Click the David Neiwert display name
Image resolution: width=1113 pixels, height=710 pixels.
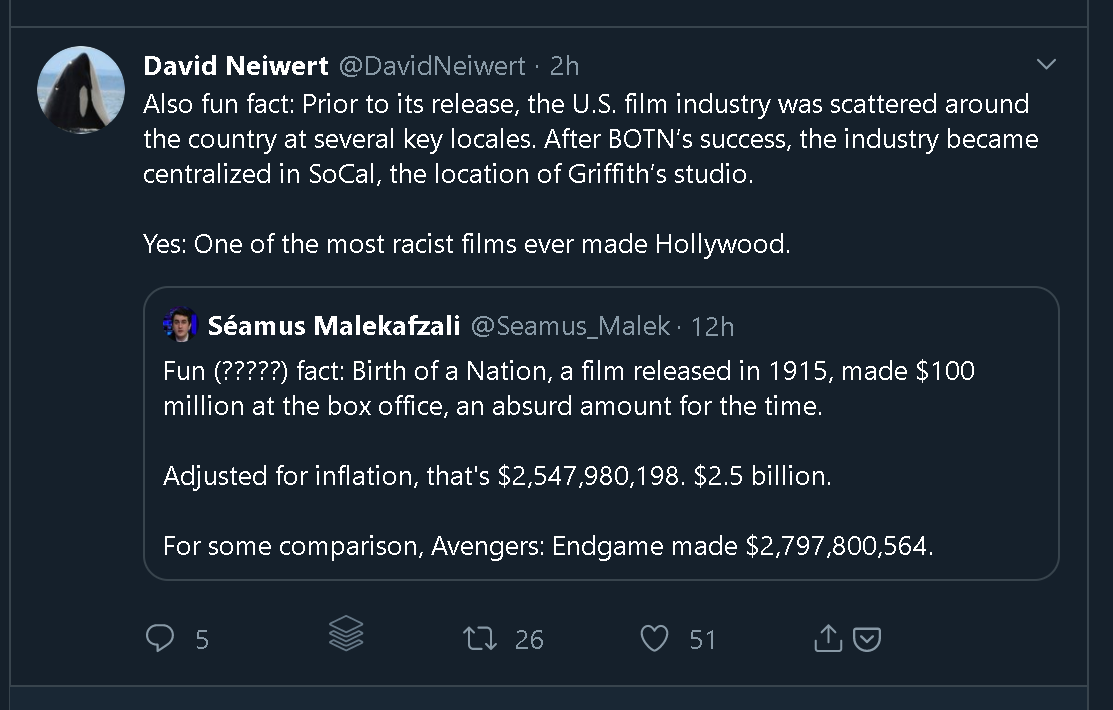coord(236,66)
